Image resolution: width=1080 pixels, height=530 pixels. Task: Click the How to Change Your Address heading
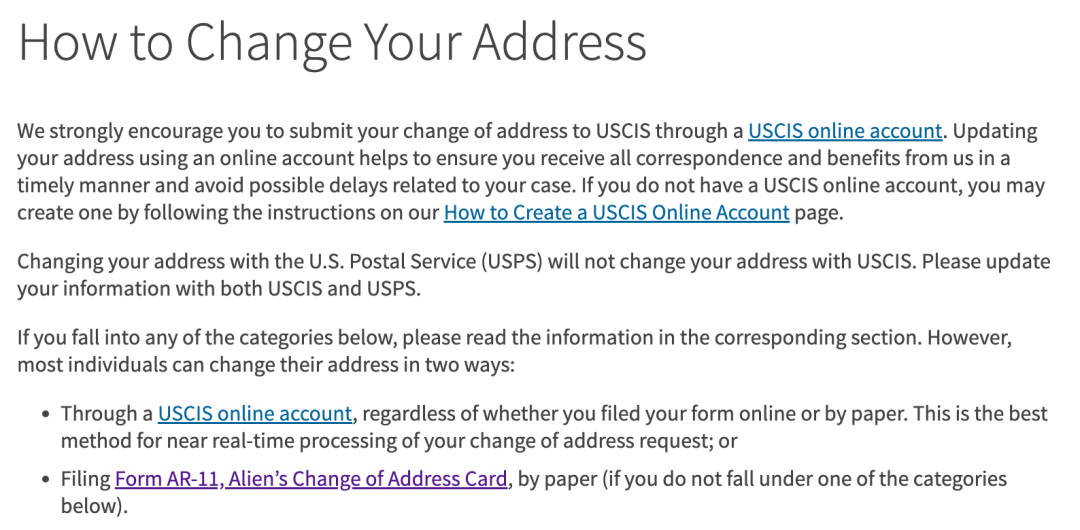pyautogui.click(x=332, y=43)
